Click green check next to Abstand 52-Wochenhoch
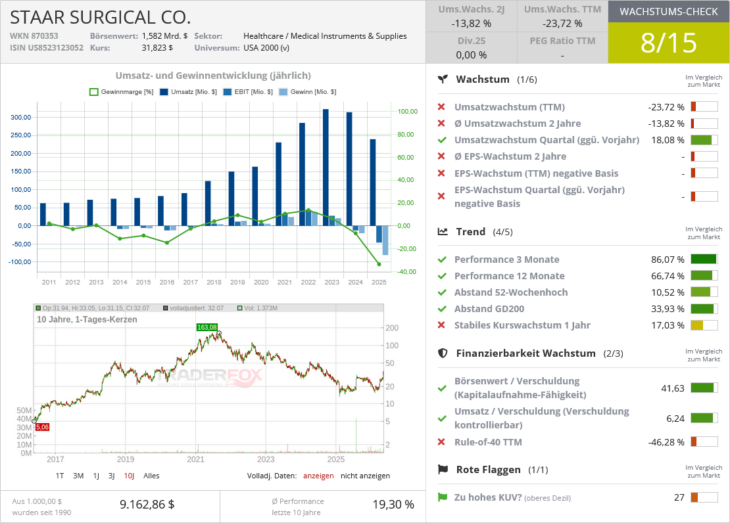The image size is (730, 523). coord(442,292)
